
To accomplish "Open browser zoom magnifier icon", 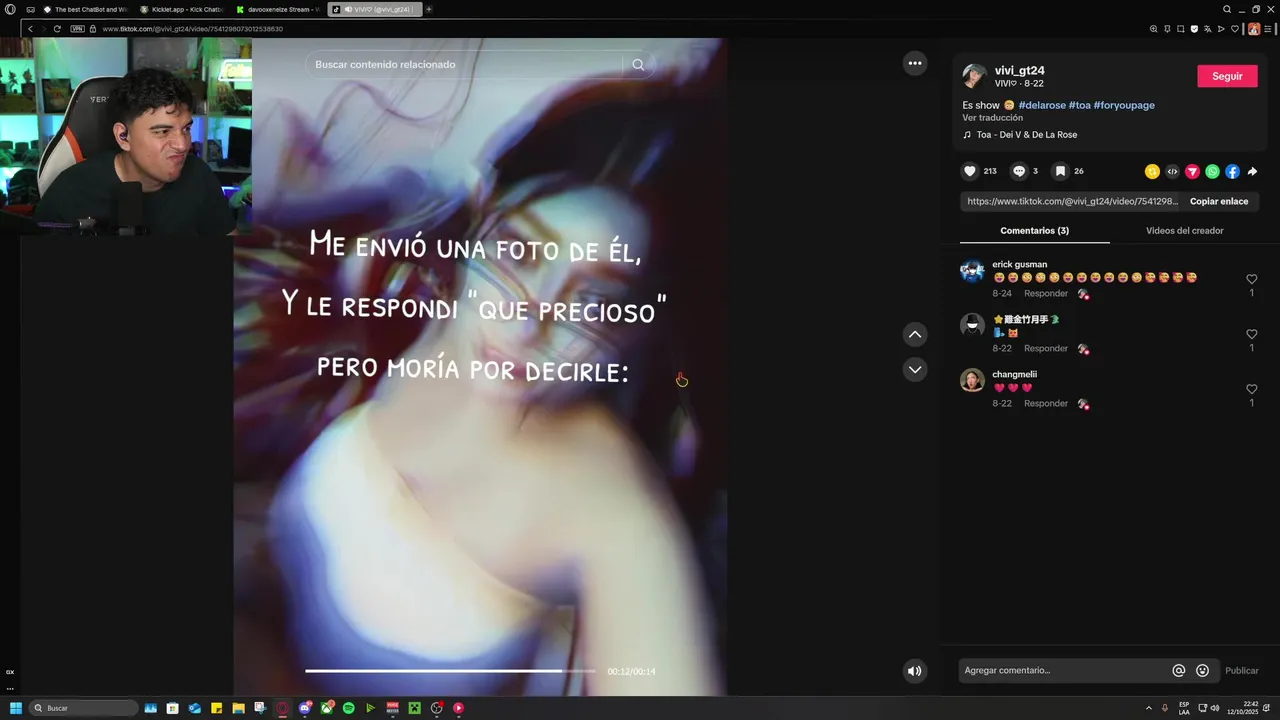I will [x=1153, y=29].
